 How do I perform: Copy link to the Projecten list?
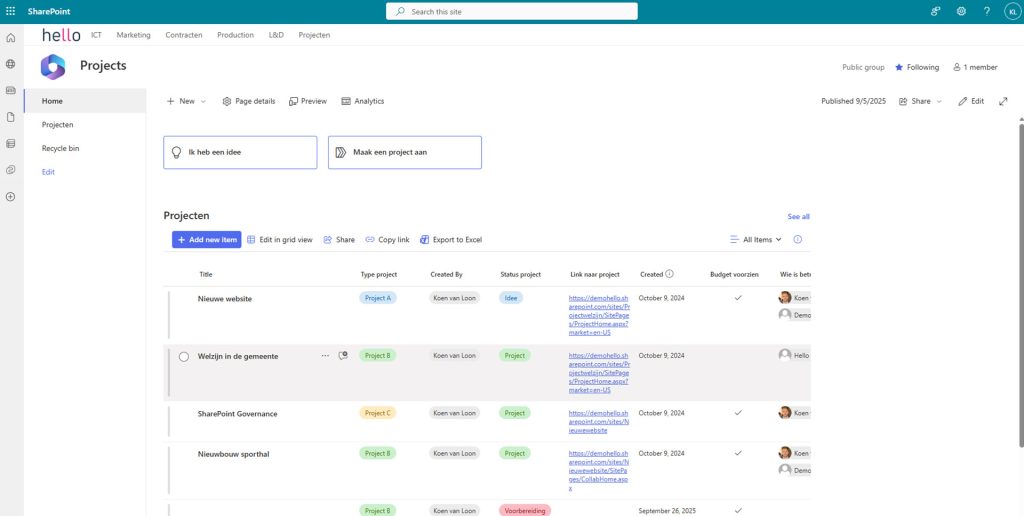click(387, 240)
